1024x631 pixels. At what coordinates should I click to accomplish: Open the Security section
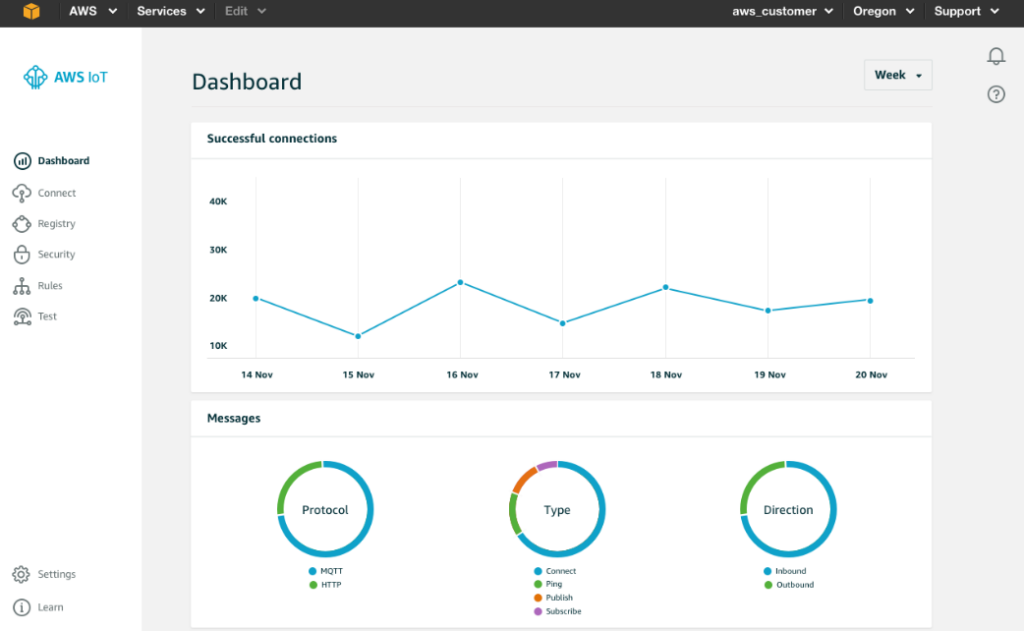22,254
